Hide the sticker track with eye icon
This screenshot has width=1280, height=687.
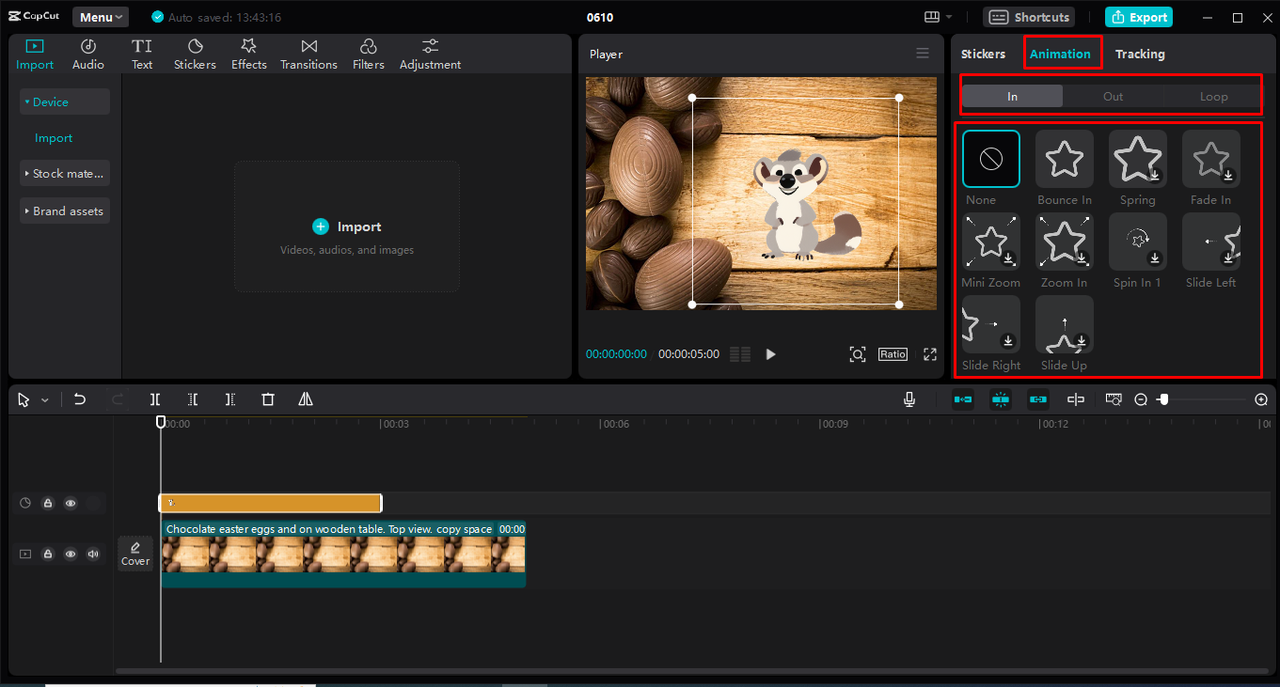point(70,503)
